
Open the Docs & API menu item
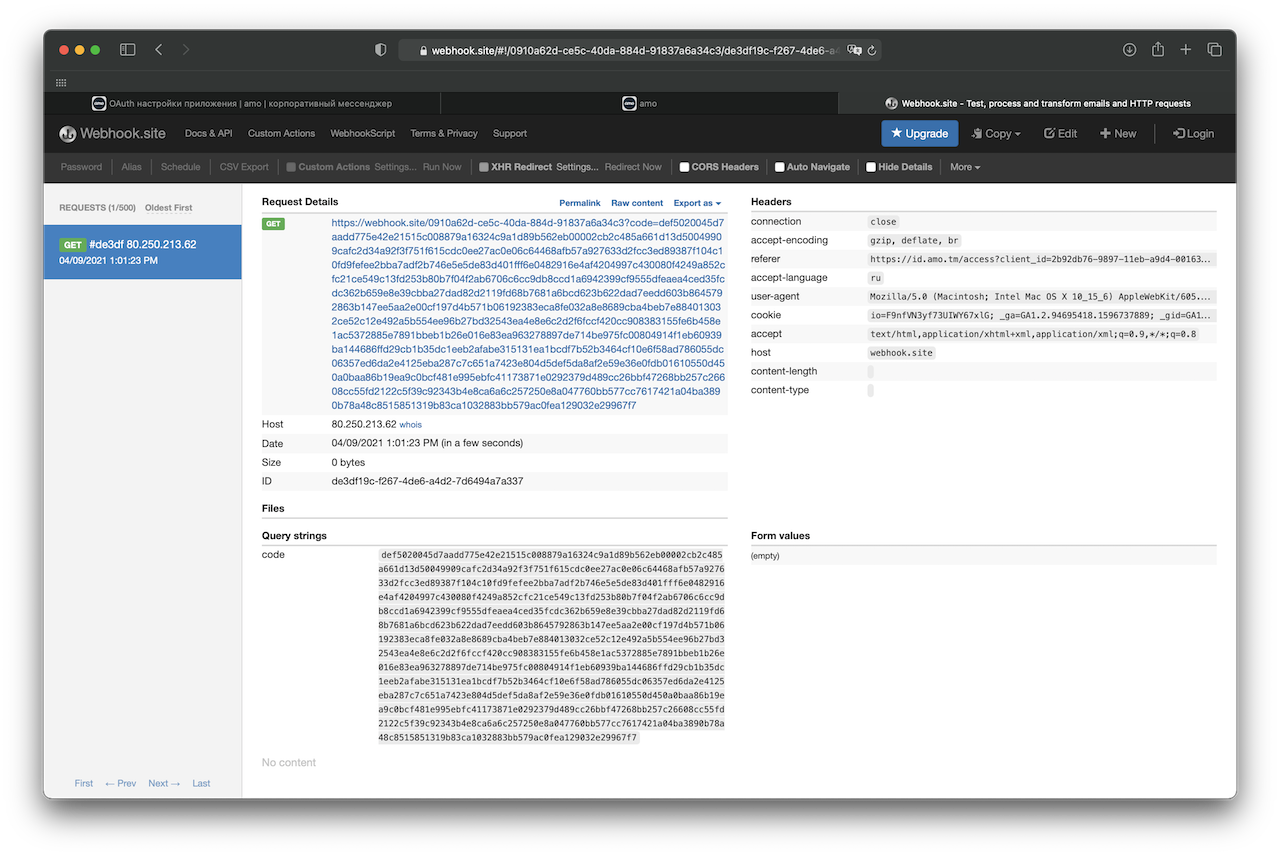[208, 133]
